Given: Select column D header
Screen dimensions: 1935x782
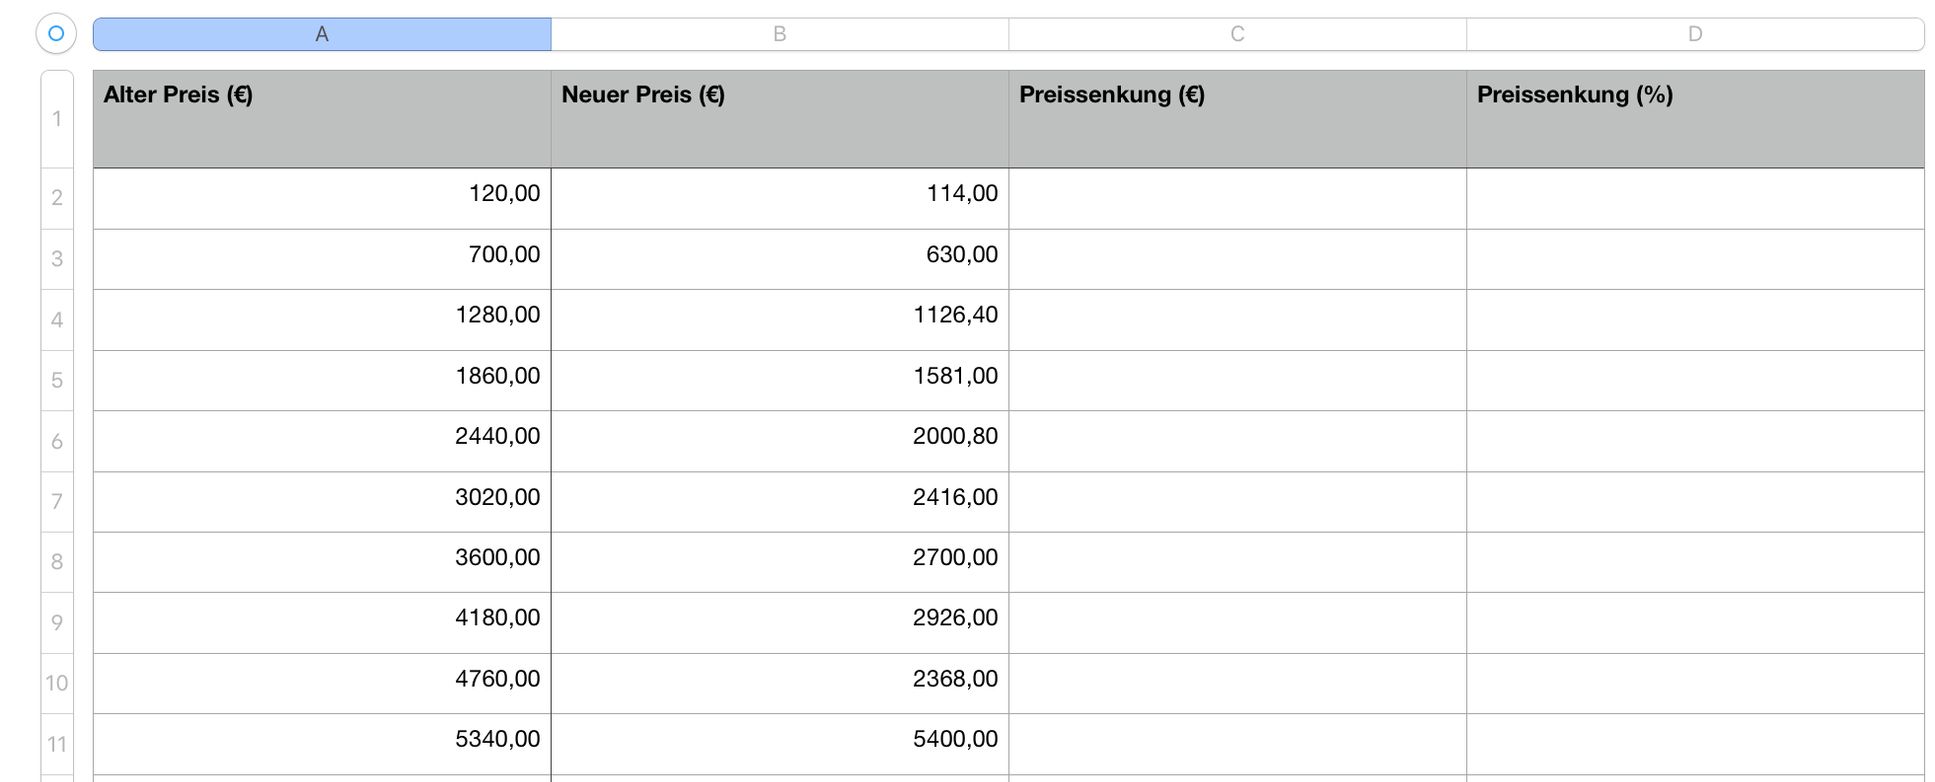Looking at the screenshot, I should click(x=1695, y=34).
